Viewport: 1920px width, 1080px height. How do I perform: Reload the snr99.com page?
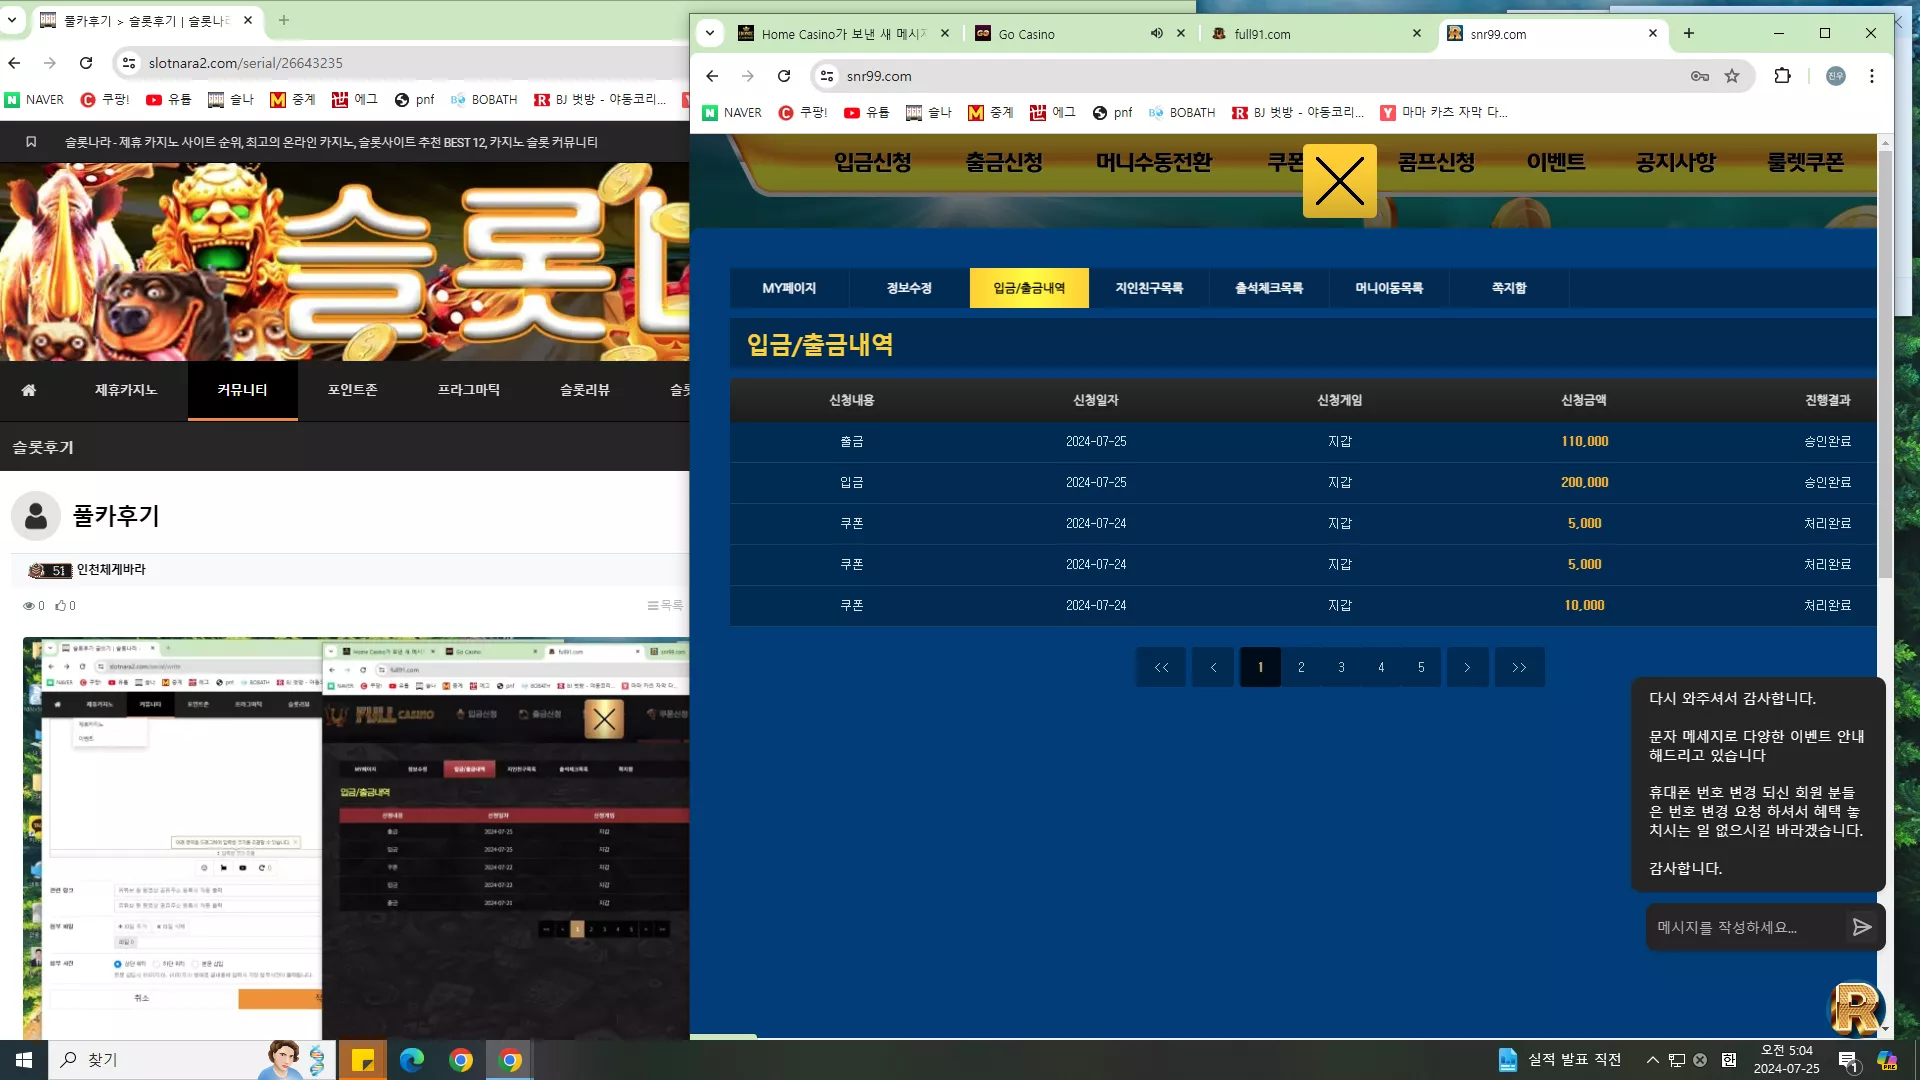784,76
